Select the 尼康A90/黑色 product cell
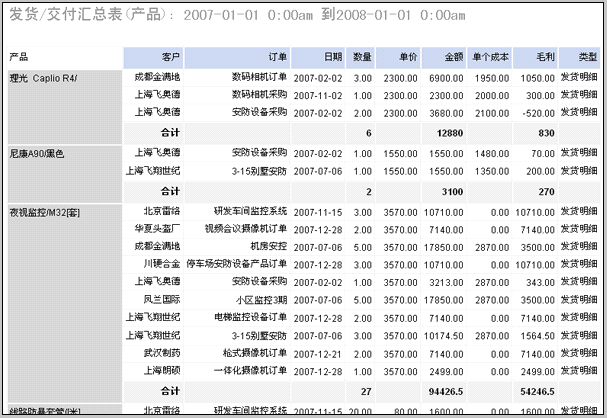This screenshot has width=607, height=418. (37, 154)
